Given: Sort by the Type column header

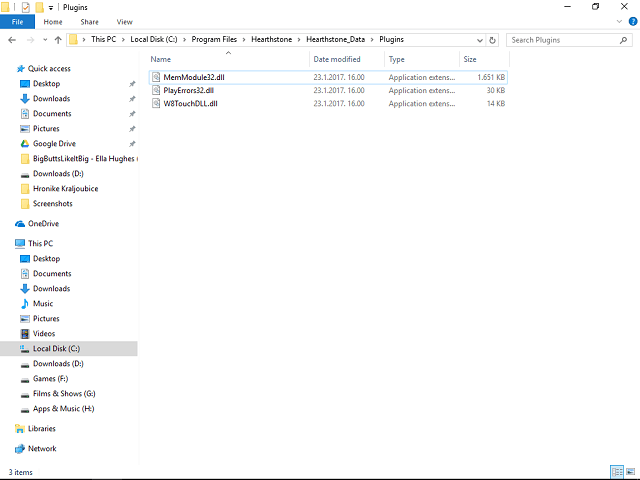Looking at the screenshot, I should (x=396, y=59).
